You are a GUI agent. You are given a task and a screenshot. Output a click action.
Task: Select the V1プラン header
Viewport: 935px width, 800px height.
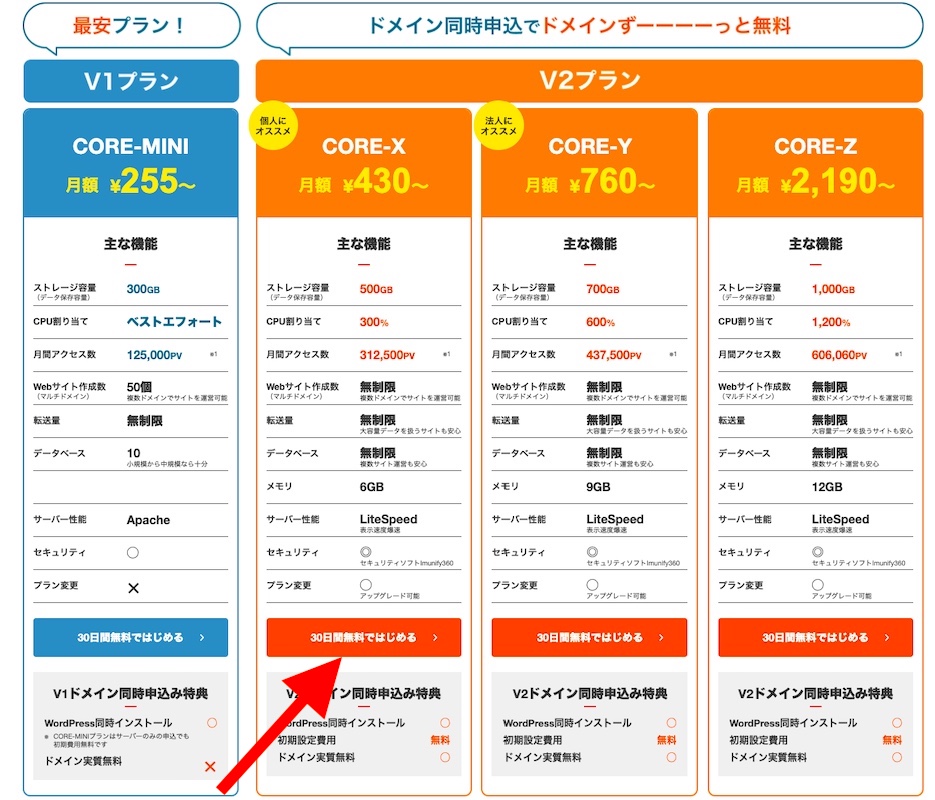pyautogui.click(x=131, y=81)
